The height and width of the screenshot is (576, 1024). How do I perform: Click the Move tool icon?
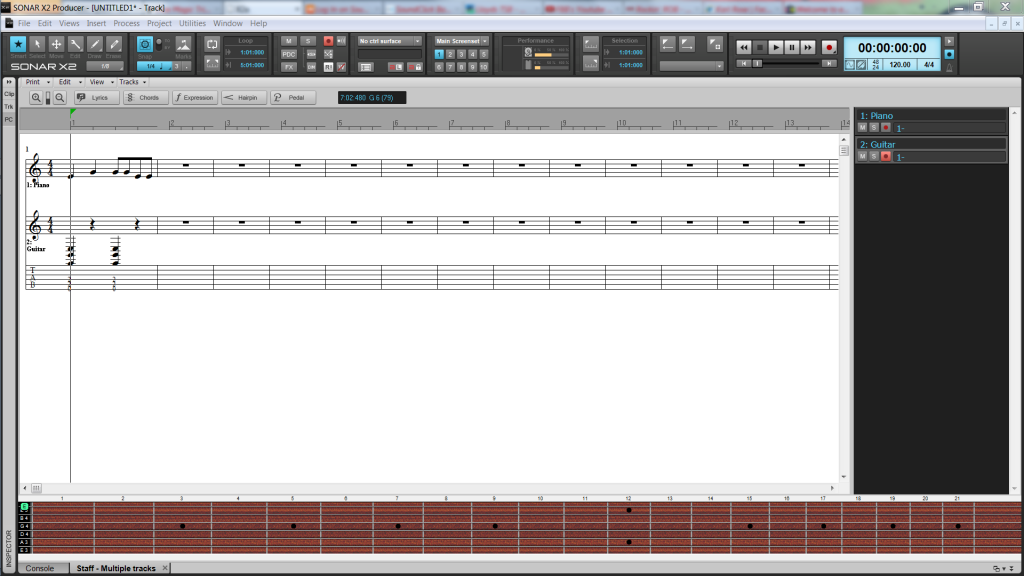(56, 45)
